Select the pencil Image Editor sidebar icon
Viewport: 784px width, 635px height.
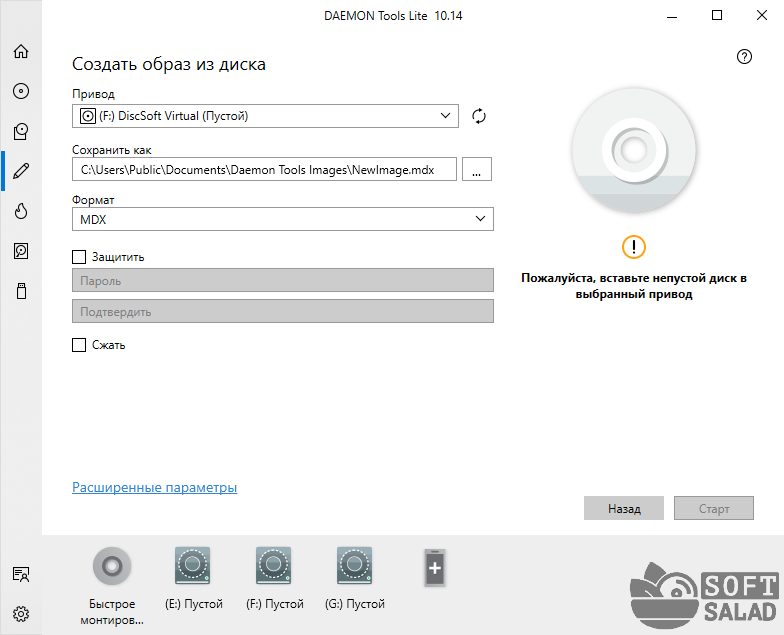click(21, 171)
